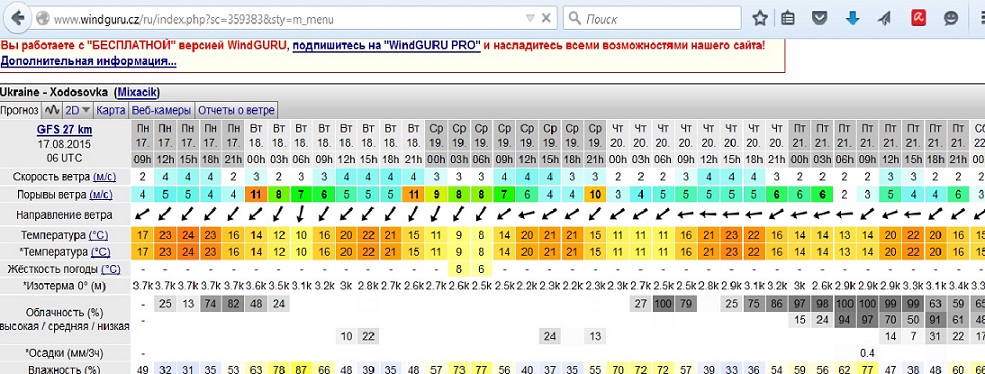Show bookmarks list icon in toolbar
Viewport: 985px width, 374px height.
(x=788, y=18)
